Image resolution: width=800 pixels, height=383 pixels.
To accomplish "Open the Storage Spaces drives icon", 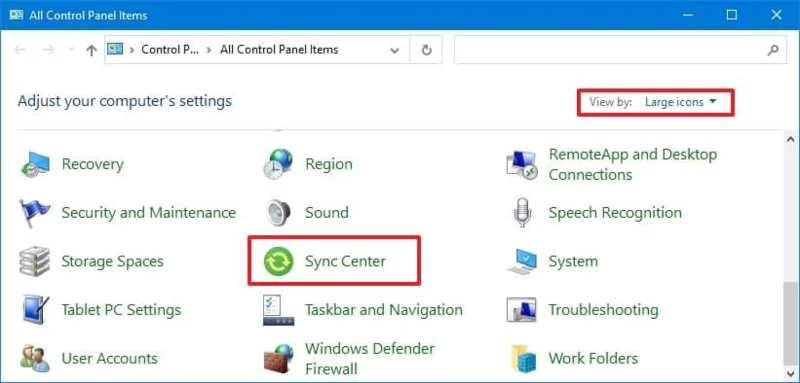I will click(35, 261).
